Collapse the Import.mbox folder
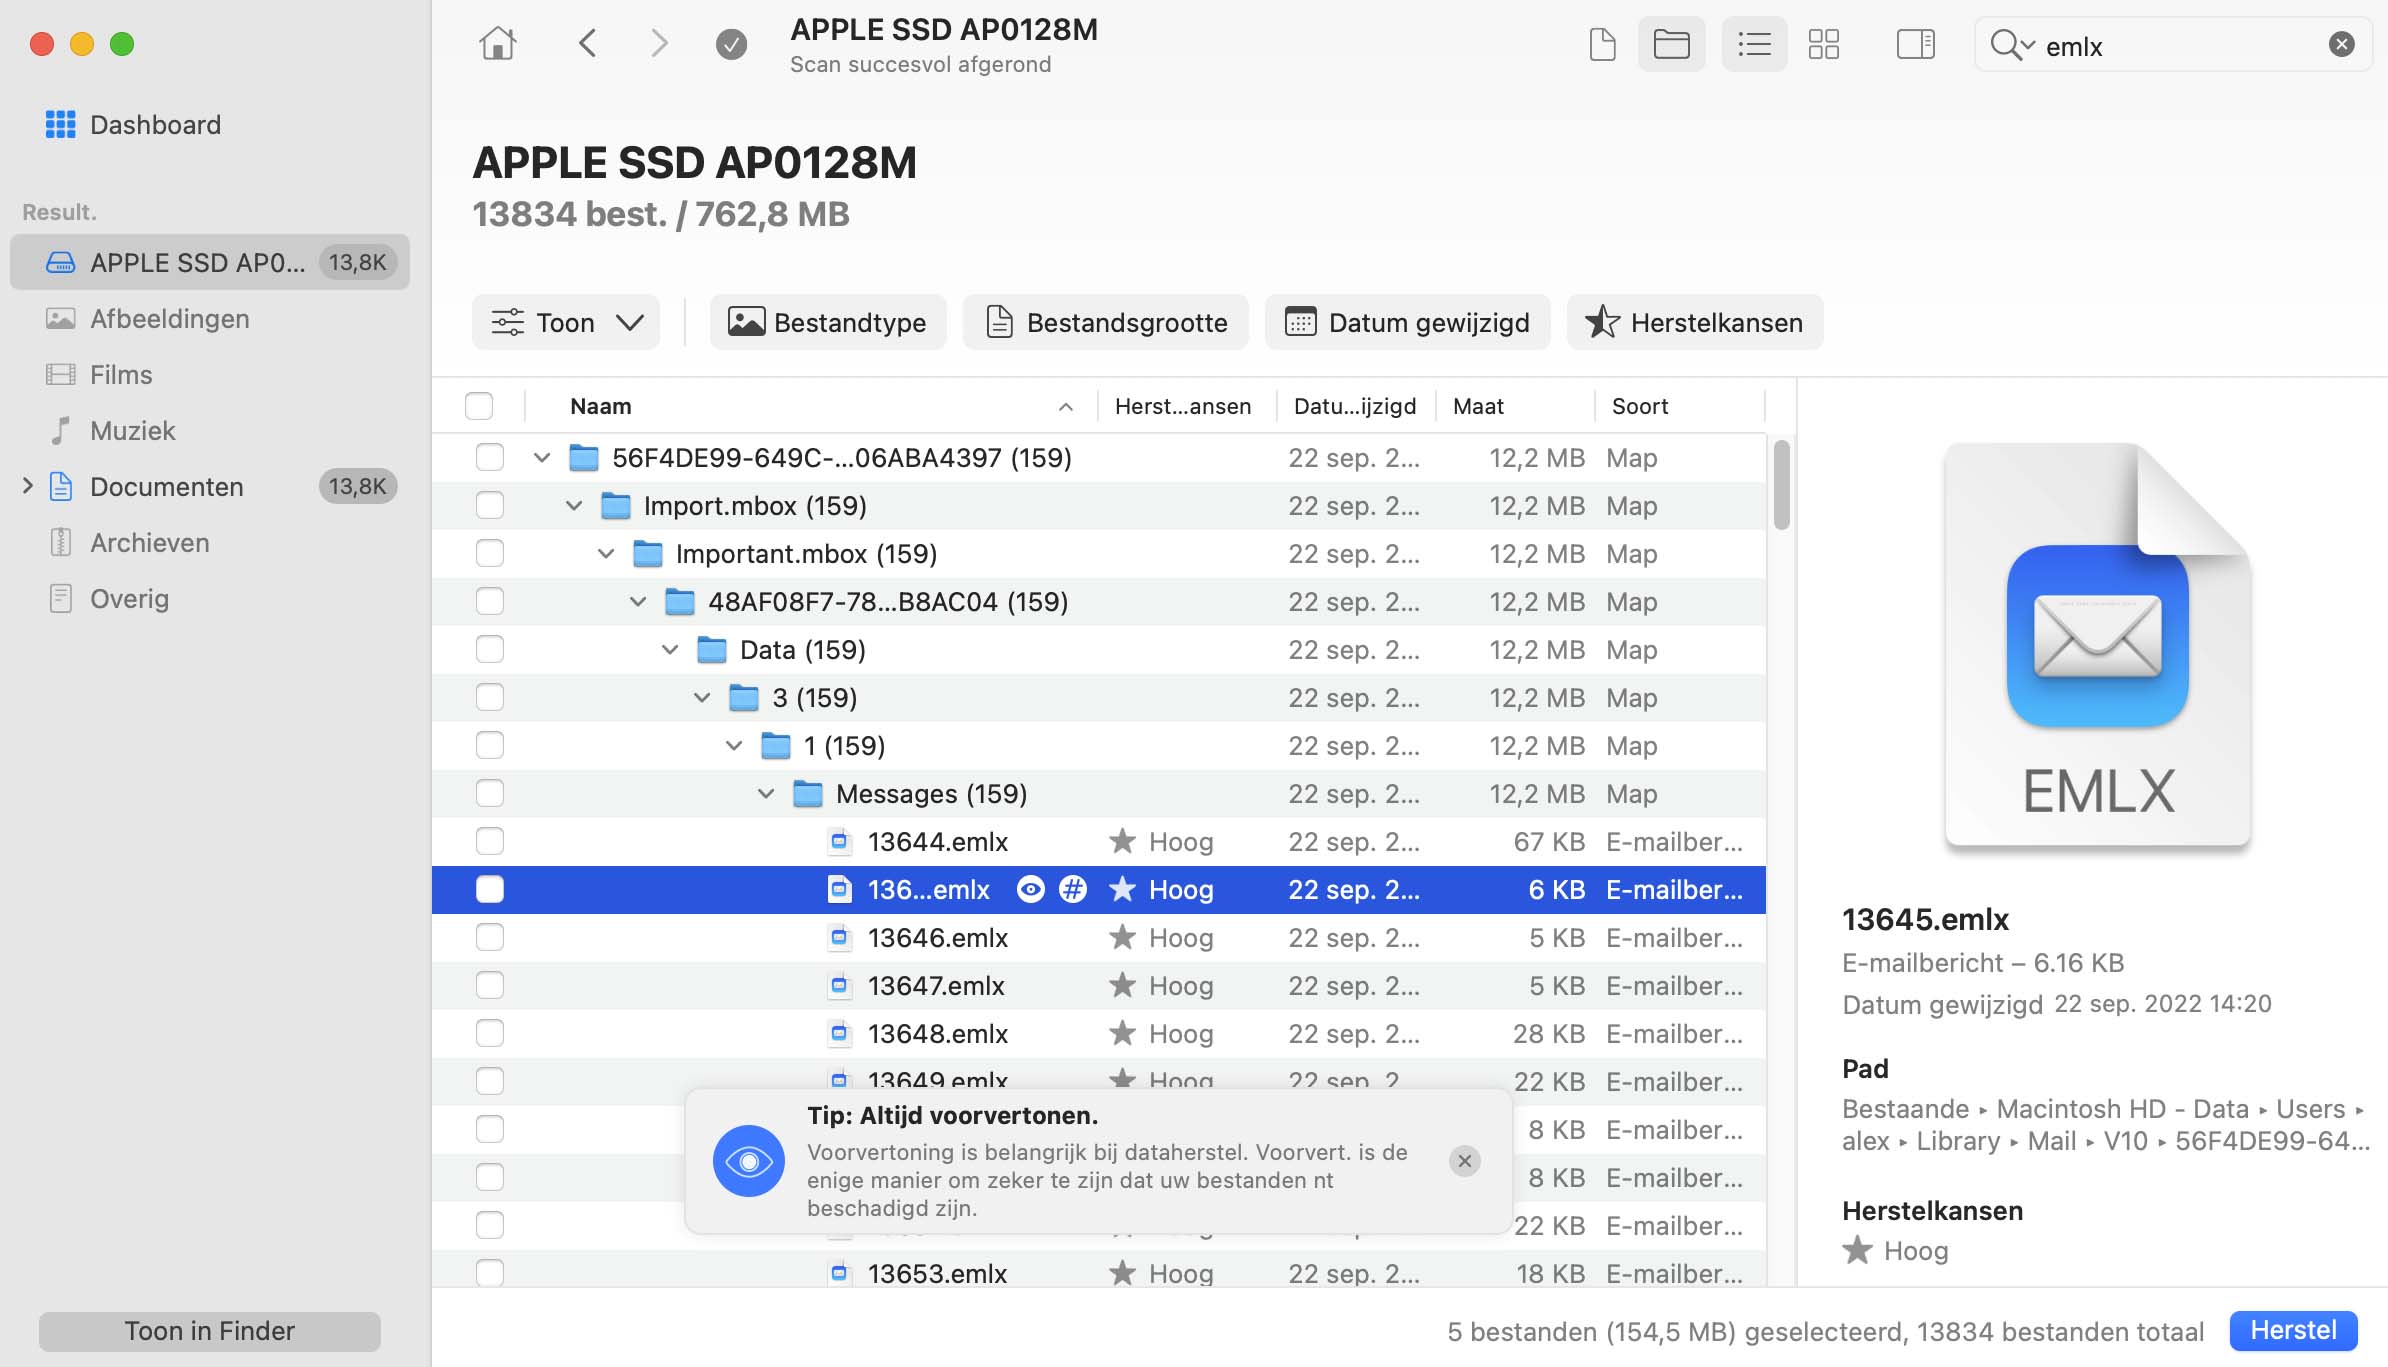 574,506
